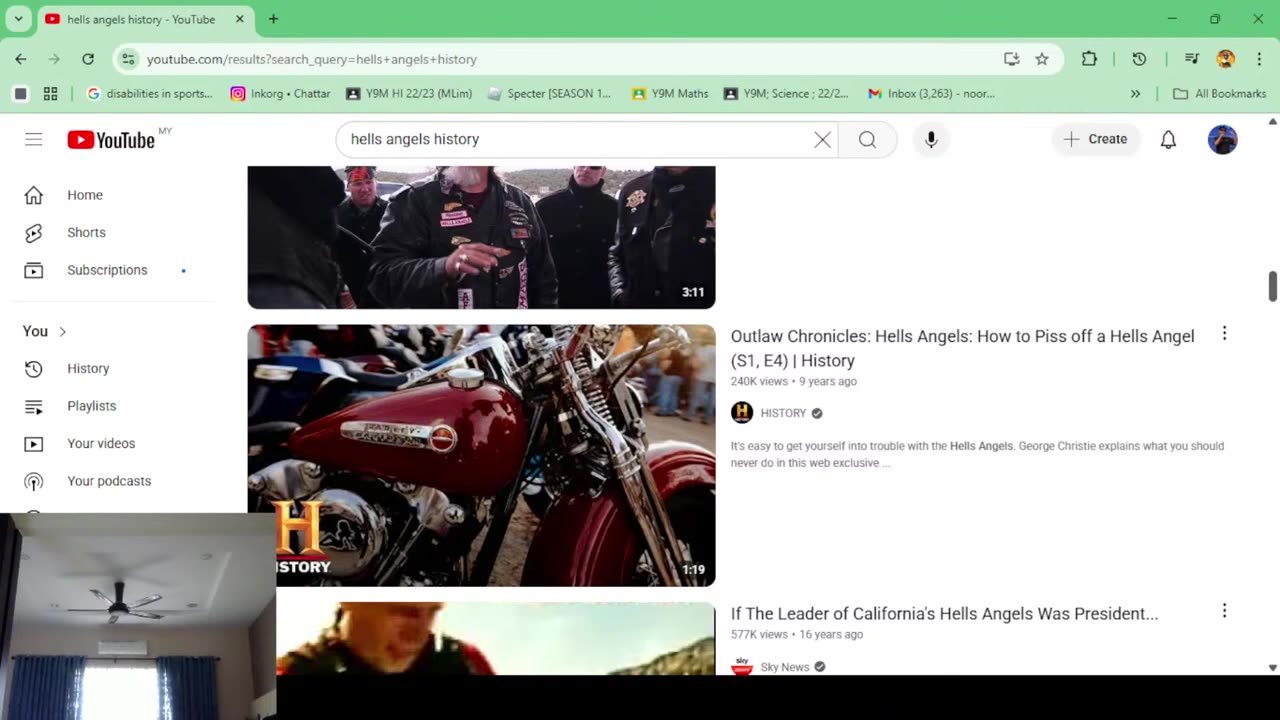Open the Y9M Science bookmark
This screenshot has height=720, width=1280.
[x=786, y=94]
